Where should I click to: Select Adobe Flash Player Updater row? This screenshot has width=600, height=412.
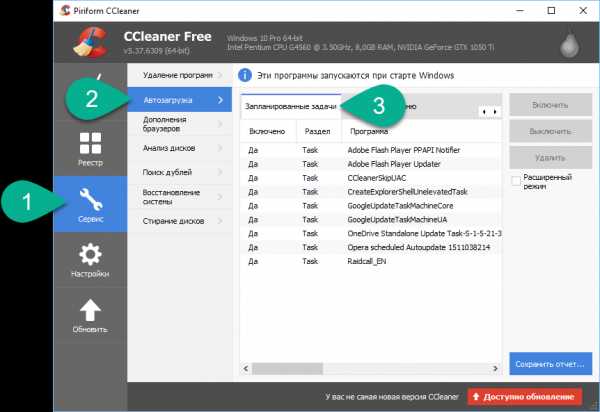click(x=371, y=164)
